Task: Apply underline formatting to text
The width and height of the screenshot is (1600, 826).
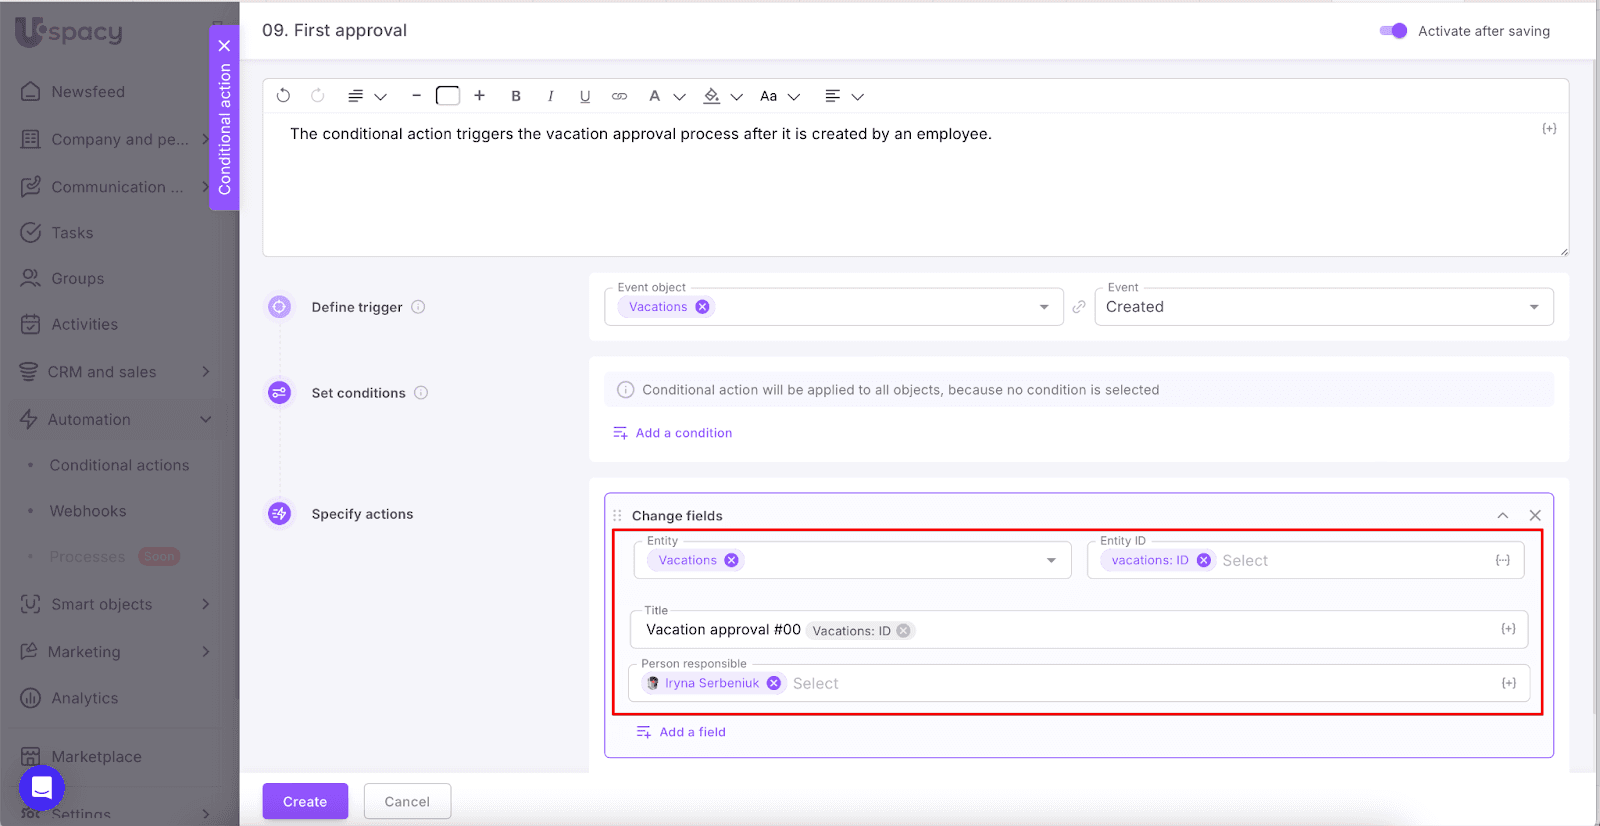Action: click(x=585, y=96)
